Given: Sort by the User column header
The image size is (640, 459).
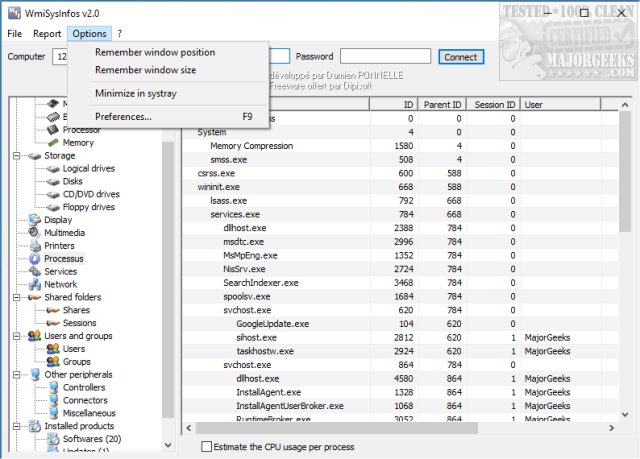Looking at the screenshot, I should click(560, 104).
